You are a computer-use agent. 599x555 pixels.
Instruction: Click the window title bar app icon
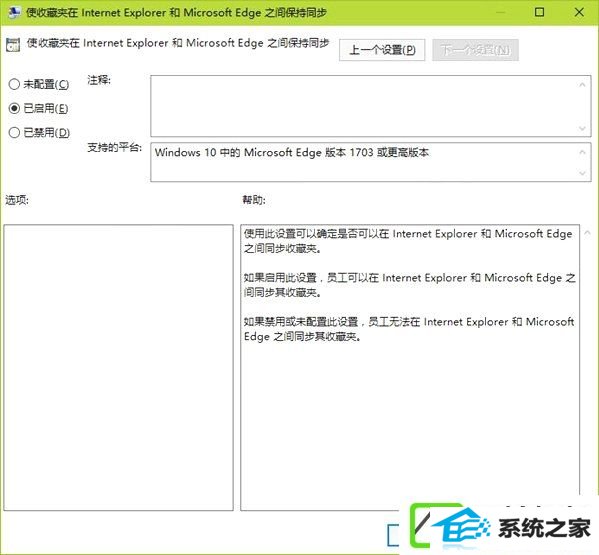pos(14,12)
